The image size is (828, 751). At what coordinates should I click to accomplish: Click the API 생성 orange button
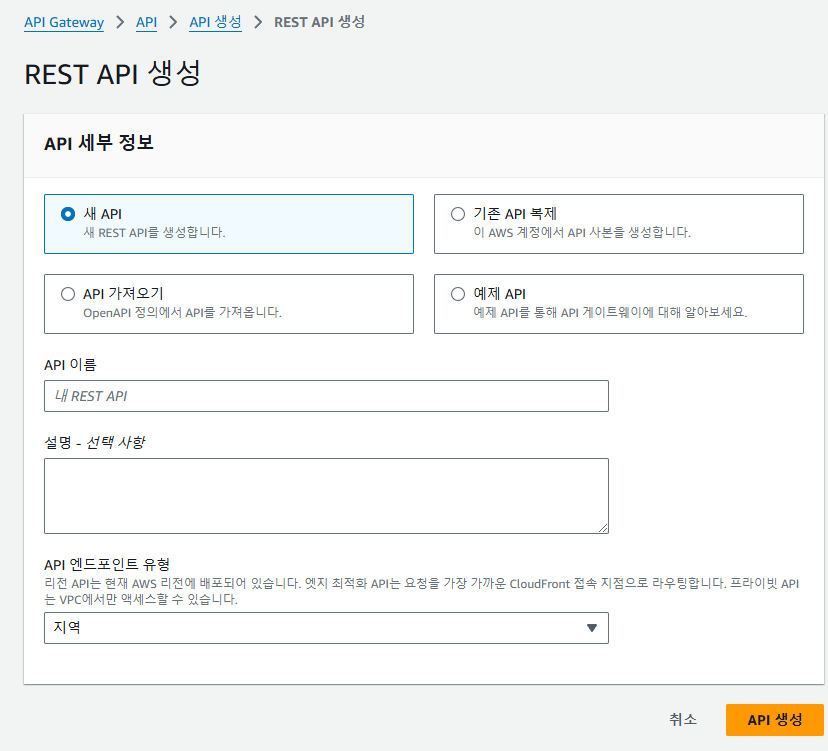tap(775, 719)
